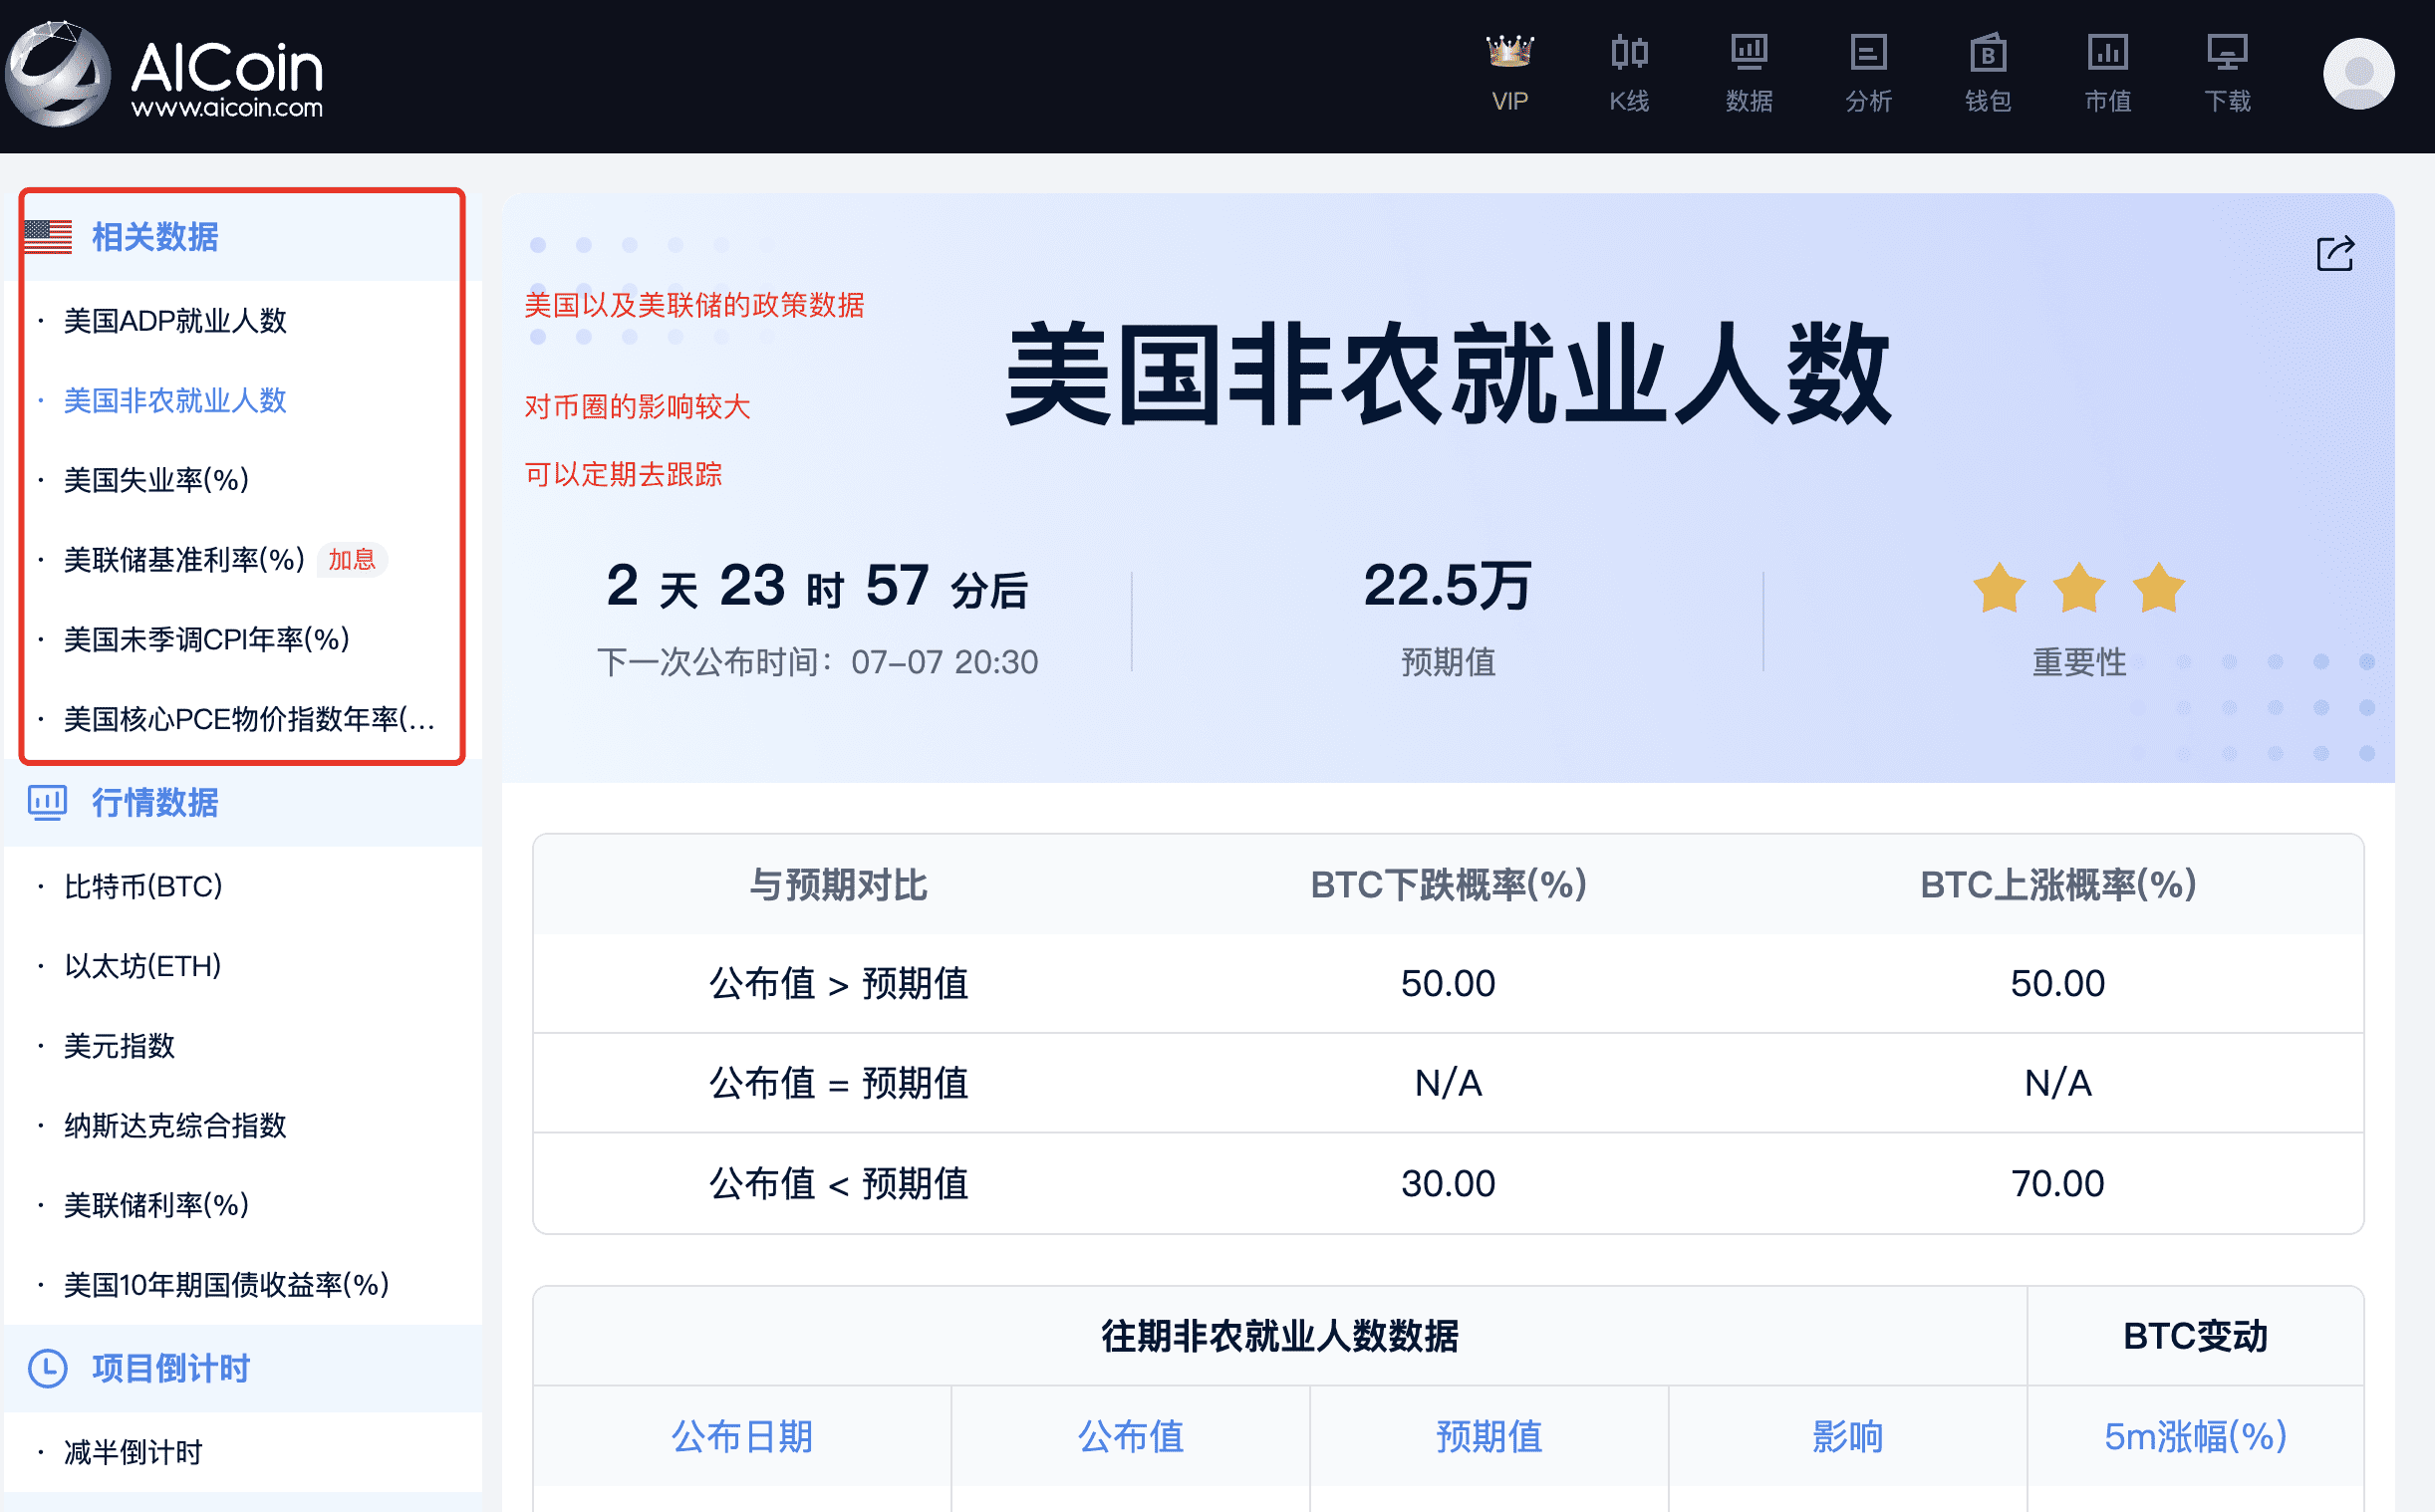Screen dimensions: 2435x1512
Task: Click the 美国非农就业人数 page title
Action: (x=1447, y=374)
